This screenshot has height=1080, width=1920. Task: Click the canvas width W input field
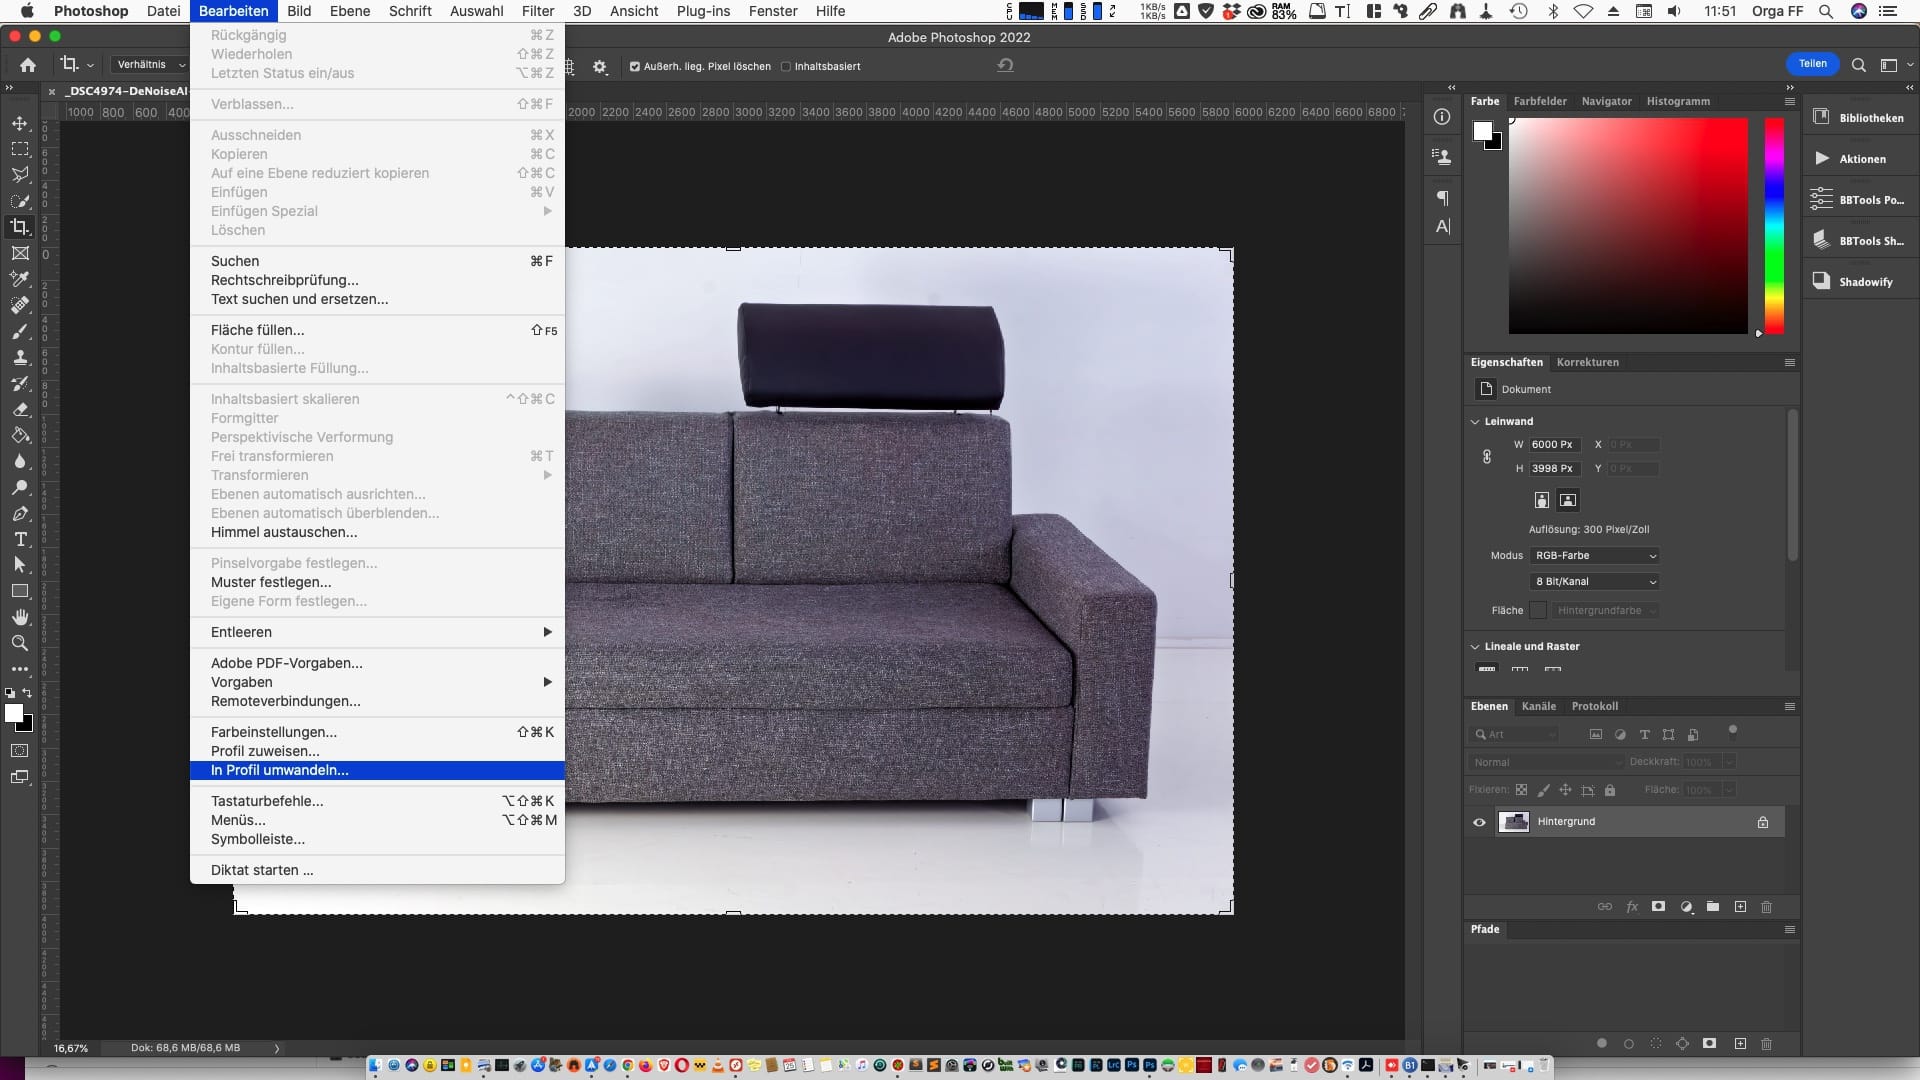(1553, 444)
